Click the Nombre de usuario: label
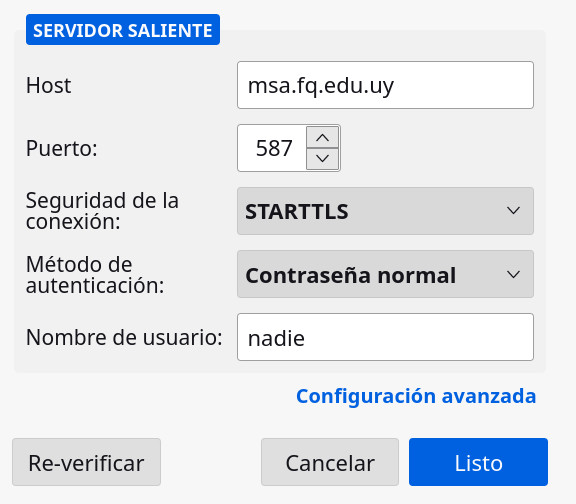Viewport: 576px width, 504px height. coord(124,337)
